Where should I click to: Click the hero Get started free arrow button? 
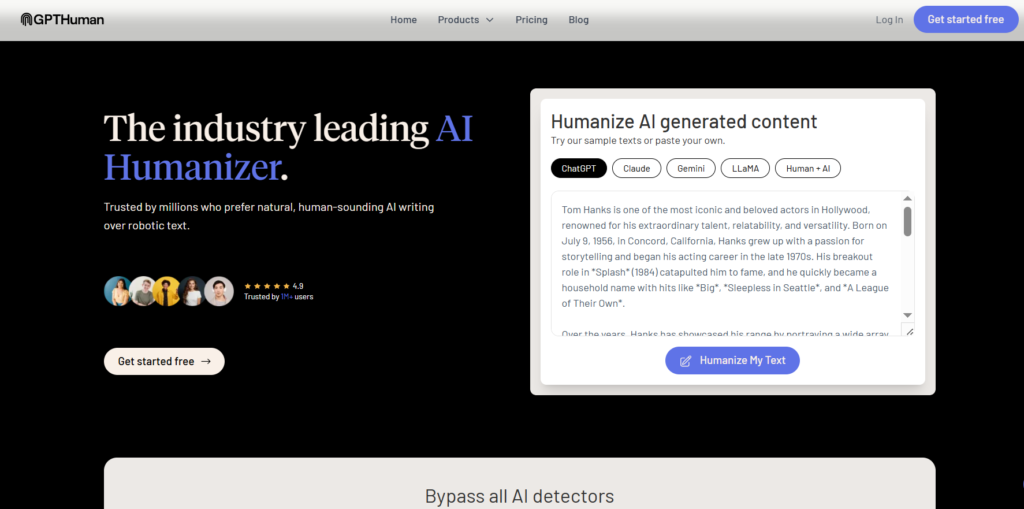tap(164, 361)
